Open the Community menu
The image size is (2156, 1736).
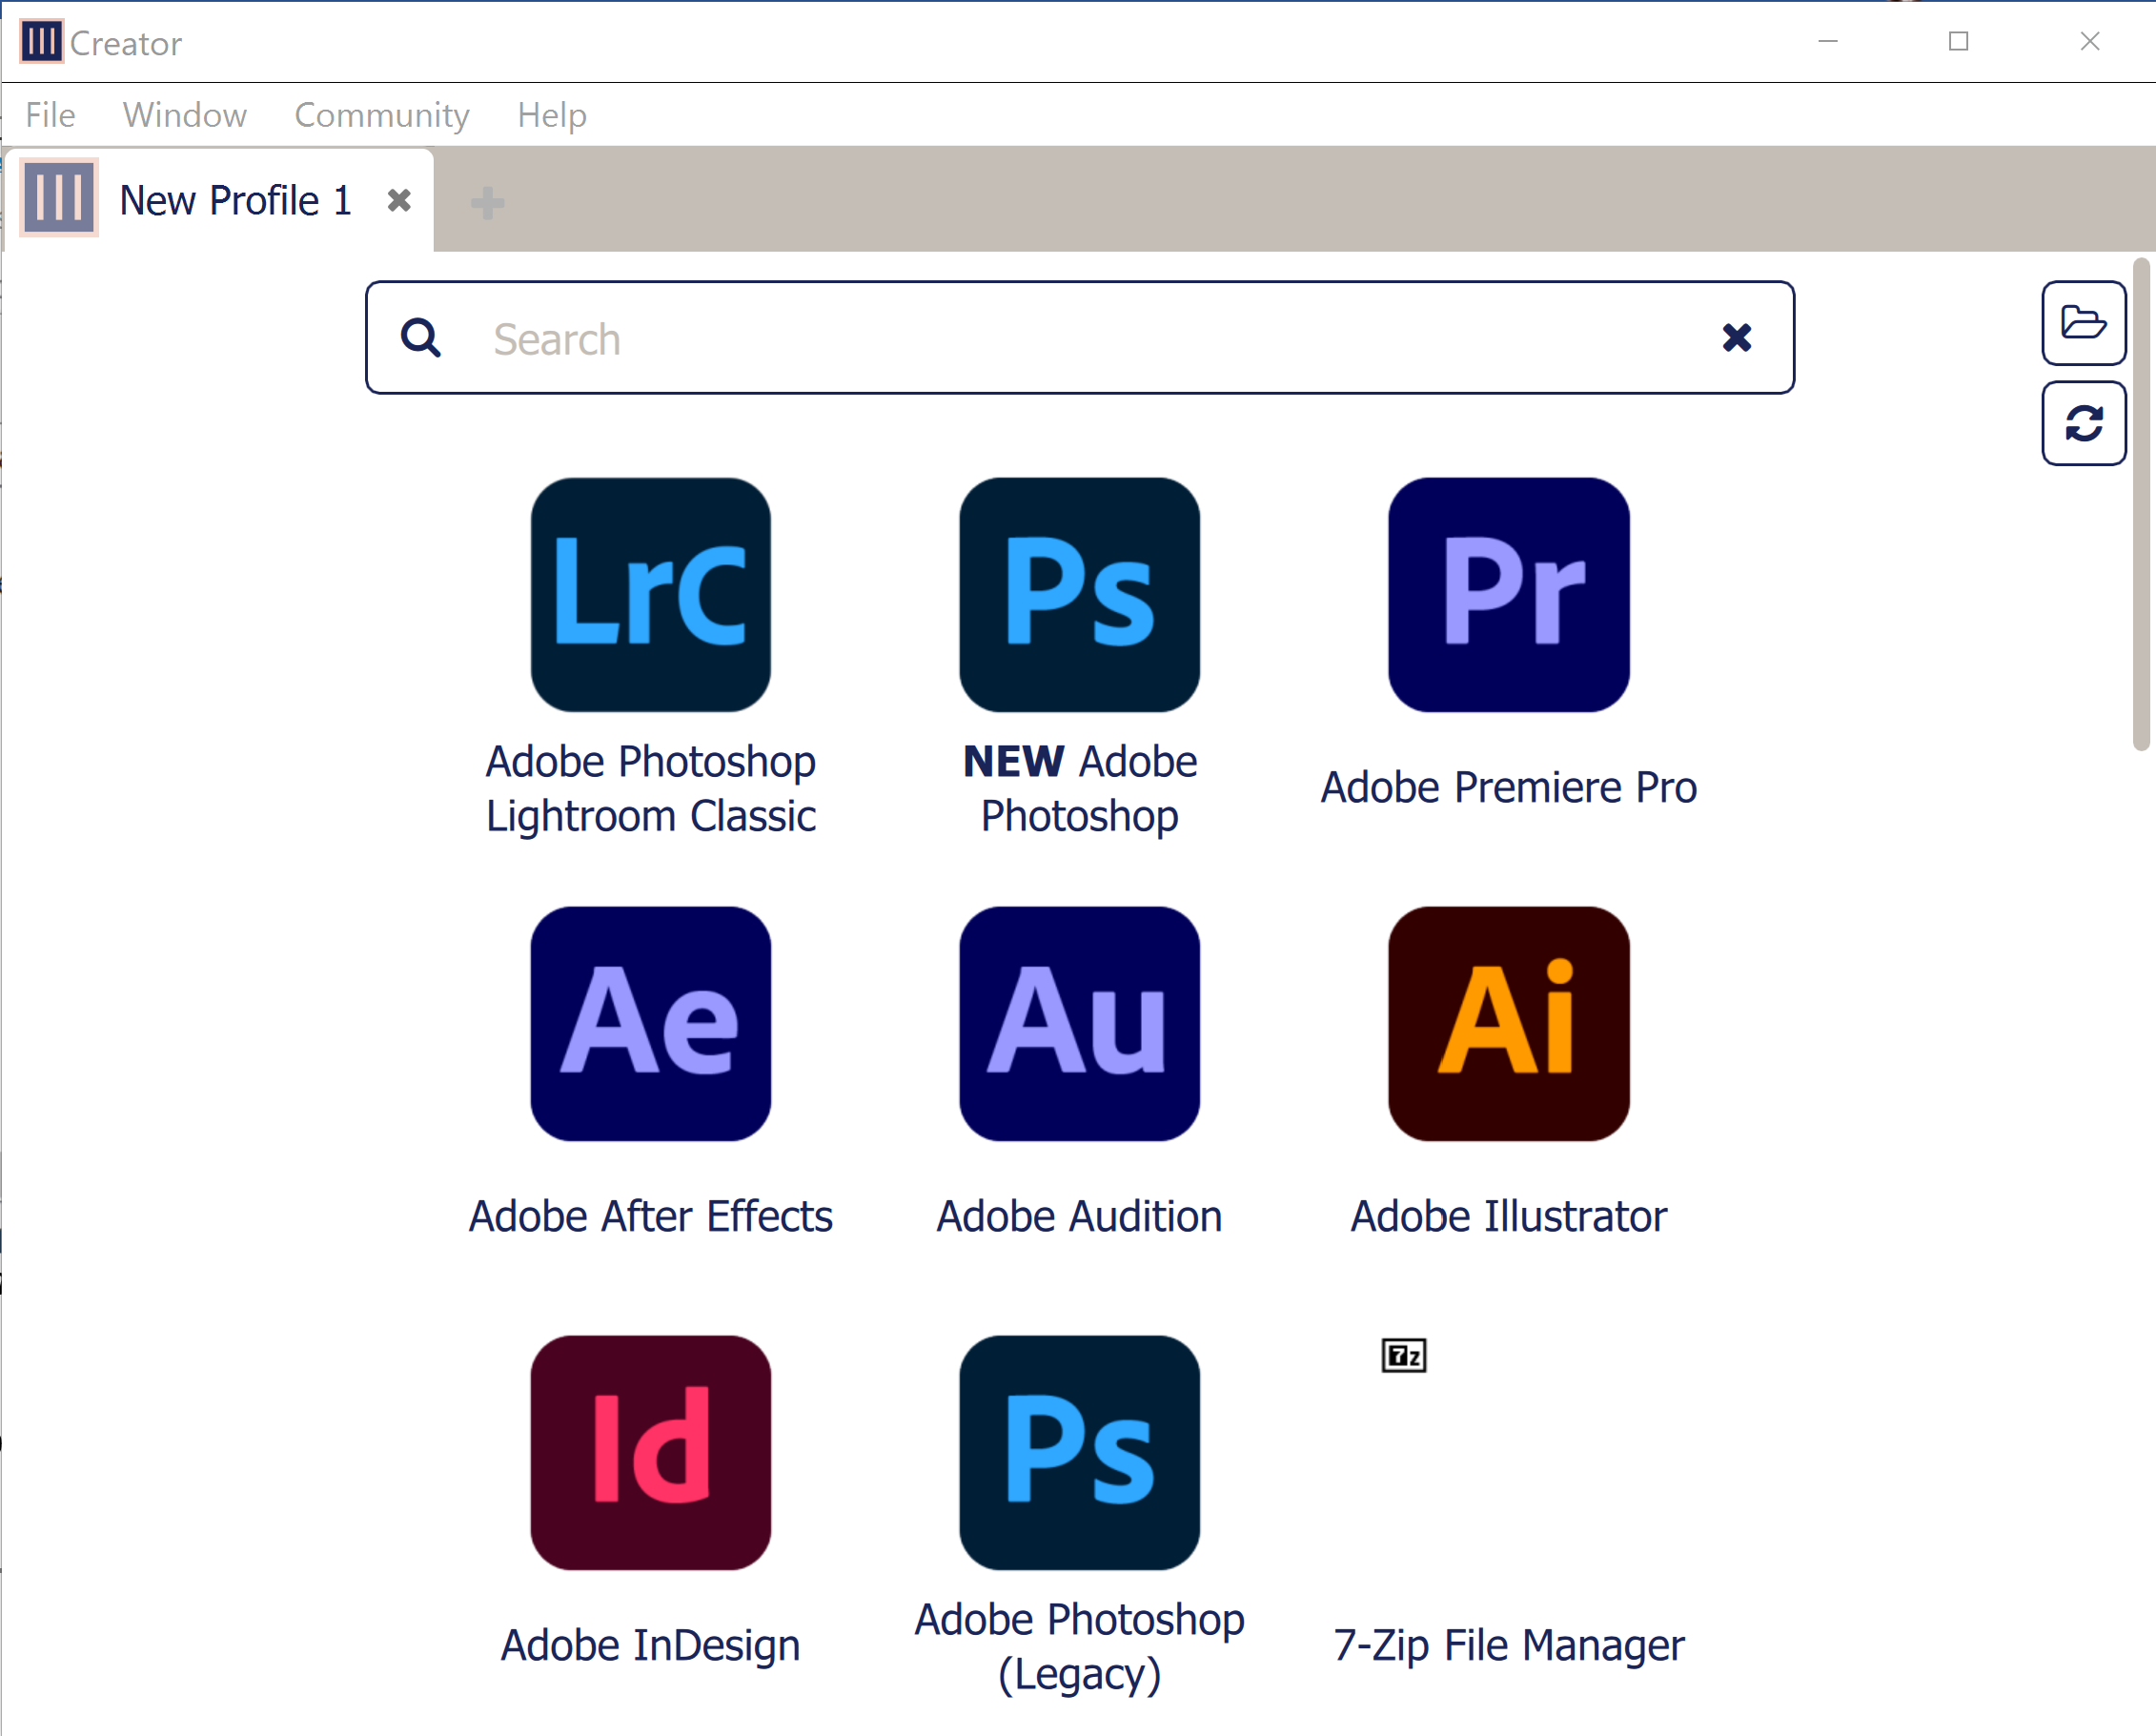(381, 115)
